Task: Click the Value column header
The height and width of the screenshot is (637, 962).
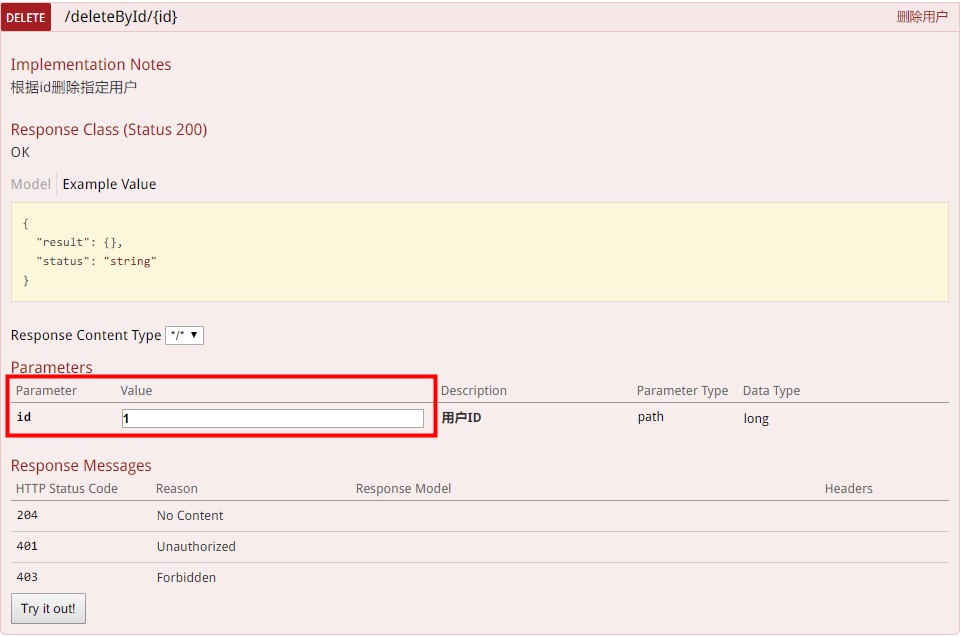Action: click(136, 391)
